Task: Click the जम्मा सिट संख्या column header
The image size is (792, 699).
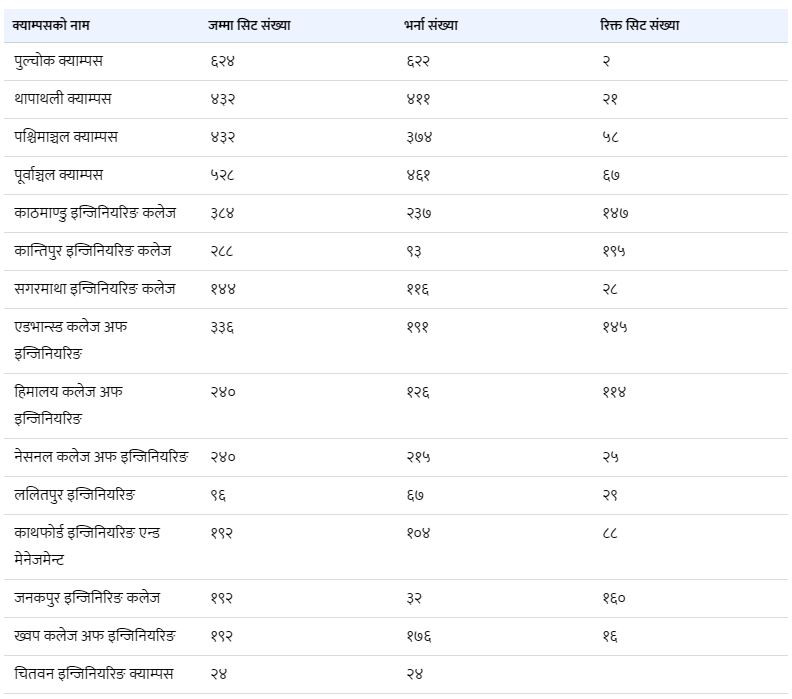Action: click(x=249, y=25)
